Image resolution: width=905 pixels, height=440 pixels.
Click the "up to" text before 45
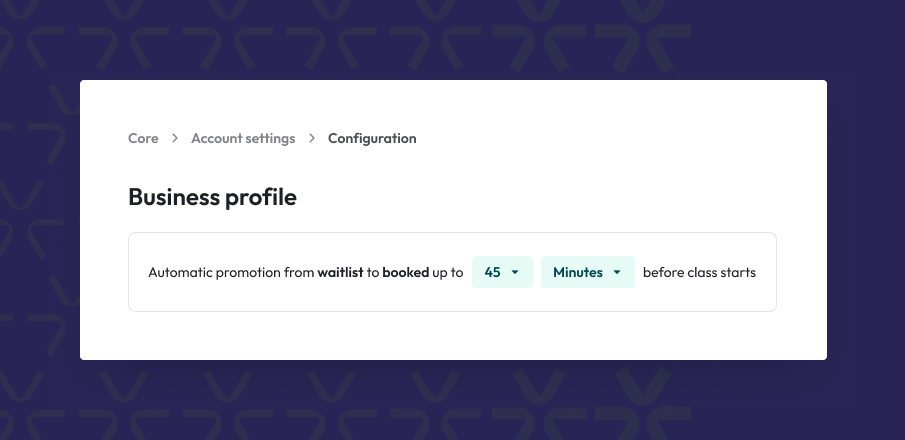click(x=448, y=273)
